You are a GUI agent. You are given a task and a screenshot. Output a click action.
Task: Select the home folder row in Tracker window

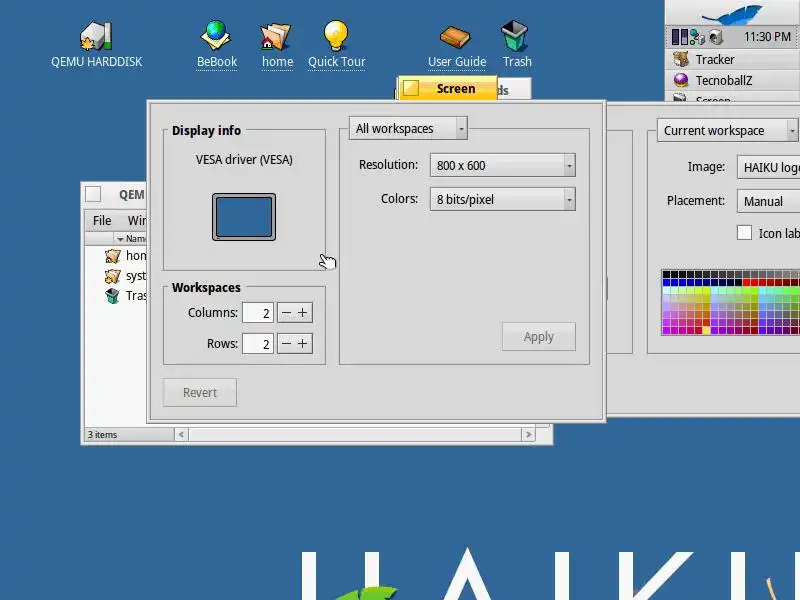click(x=126, y=256)
